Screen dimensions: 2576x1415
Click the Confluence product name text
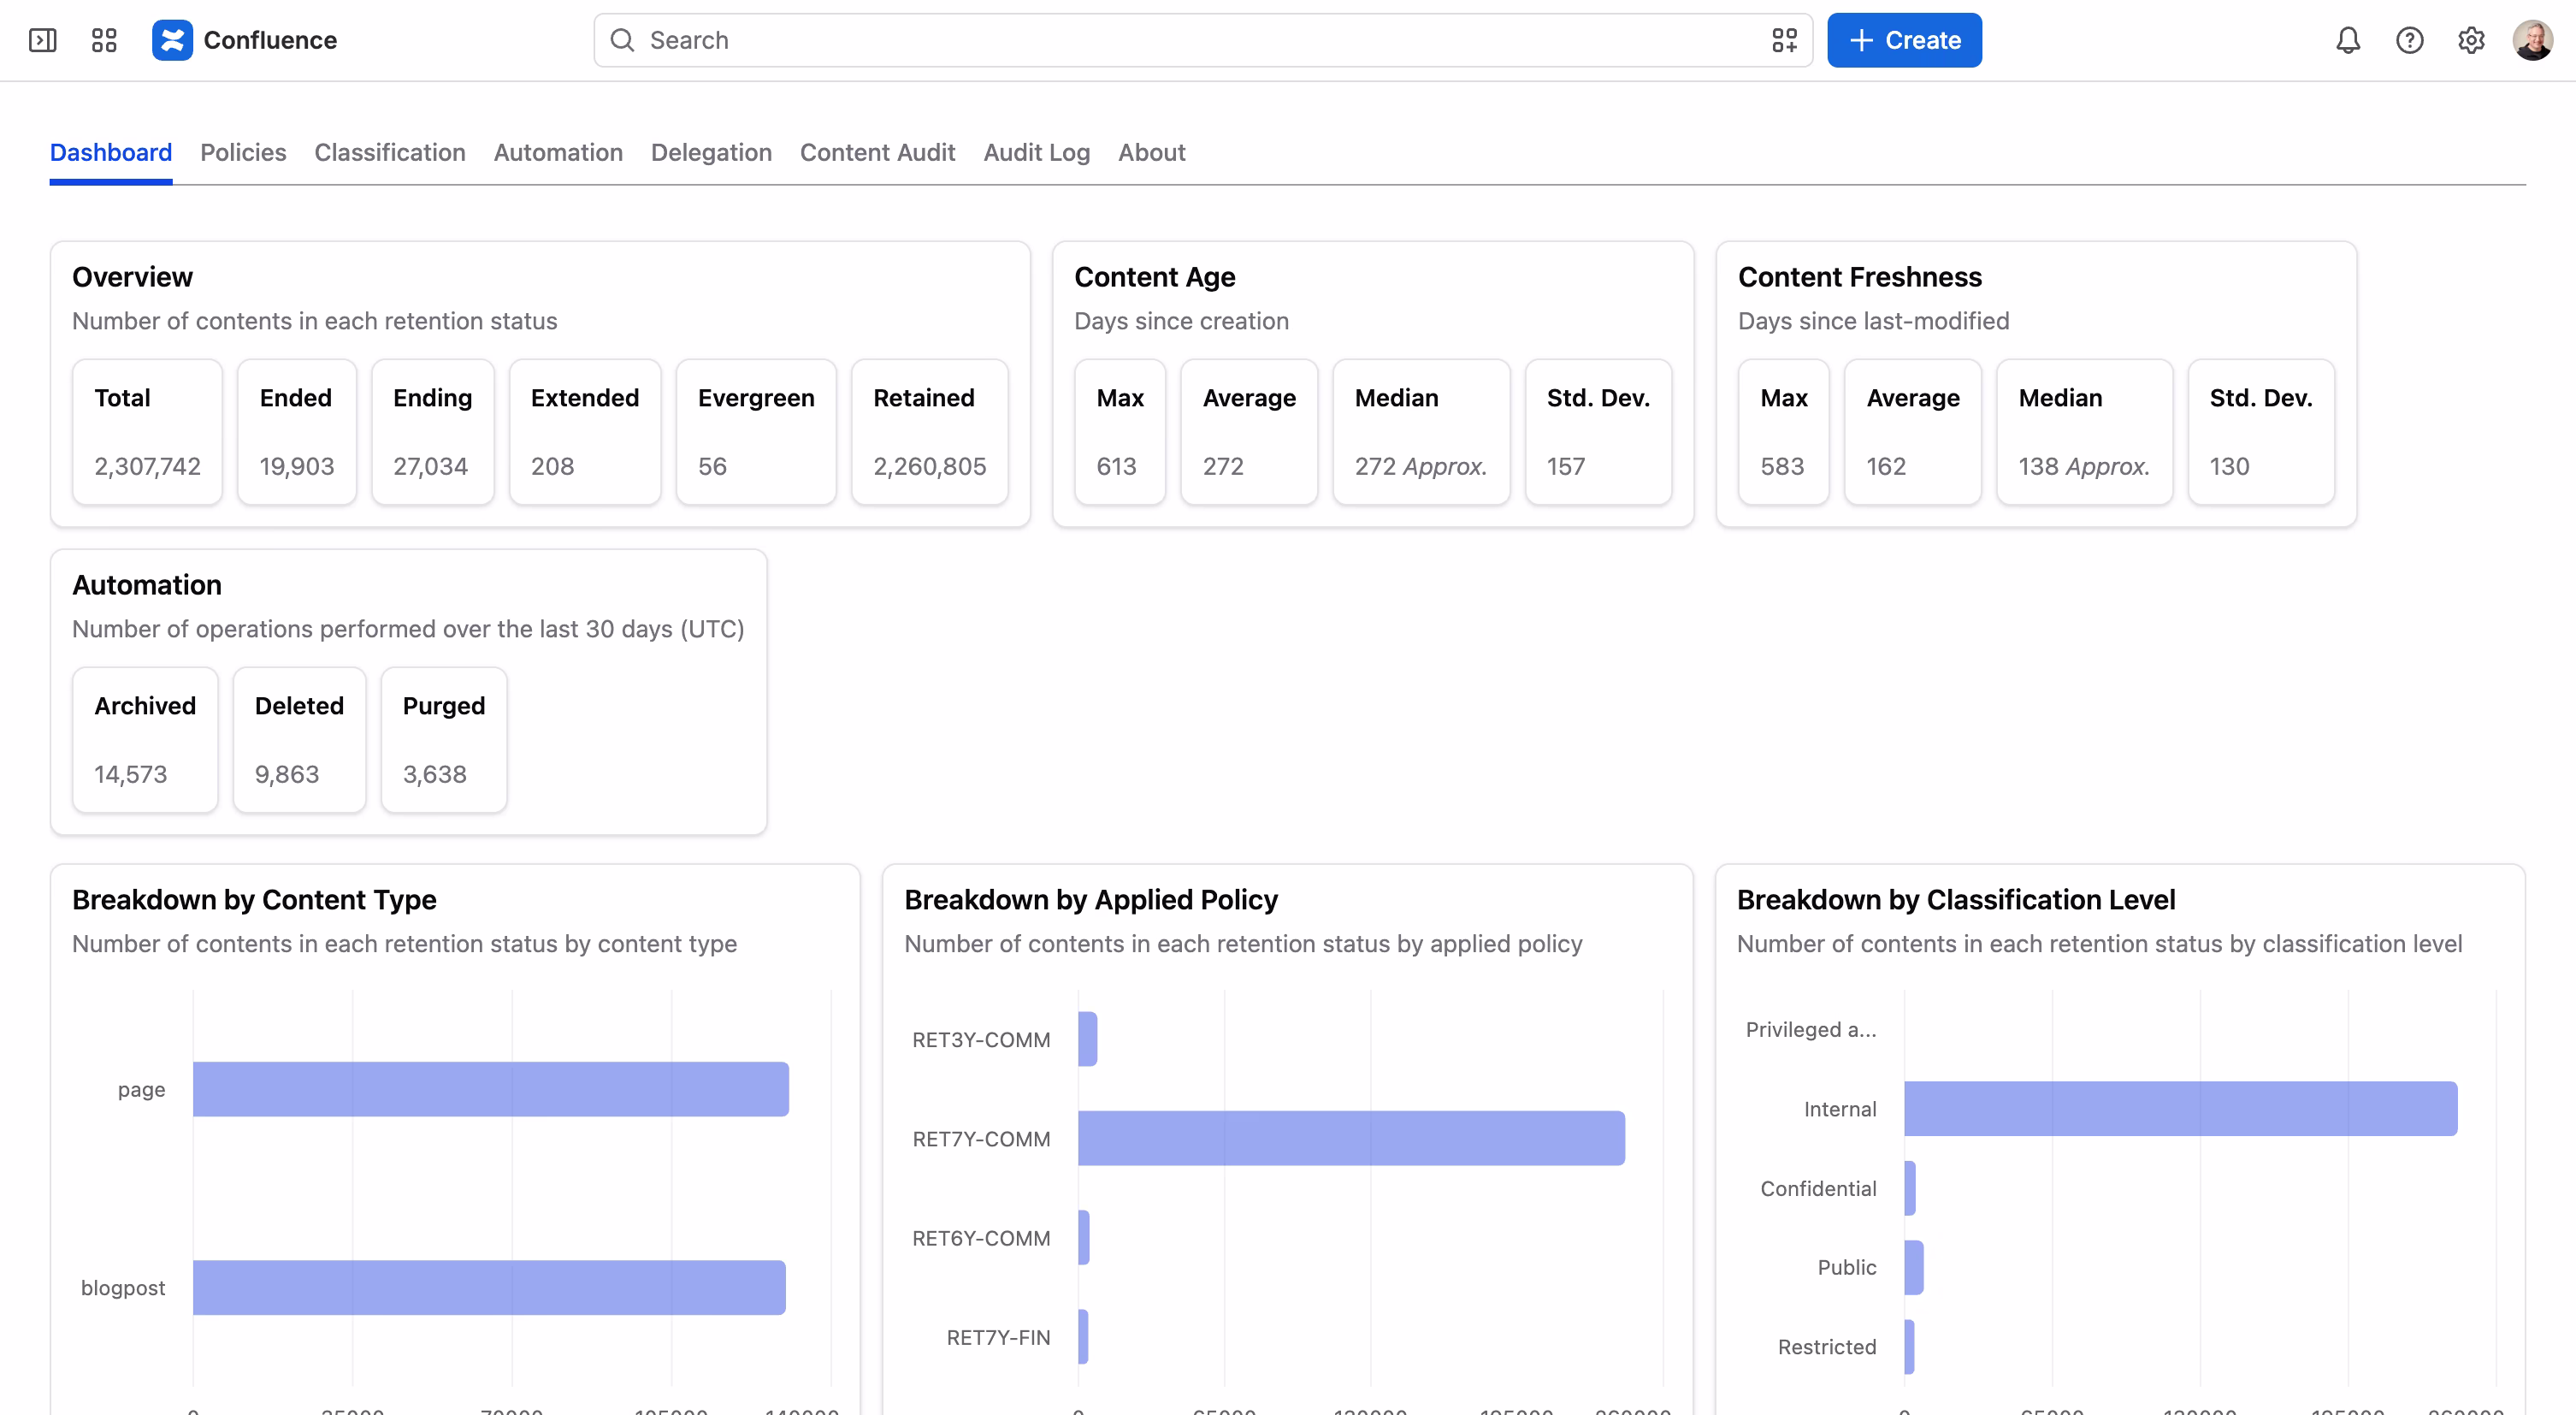point(270,40)
